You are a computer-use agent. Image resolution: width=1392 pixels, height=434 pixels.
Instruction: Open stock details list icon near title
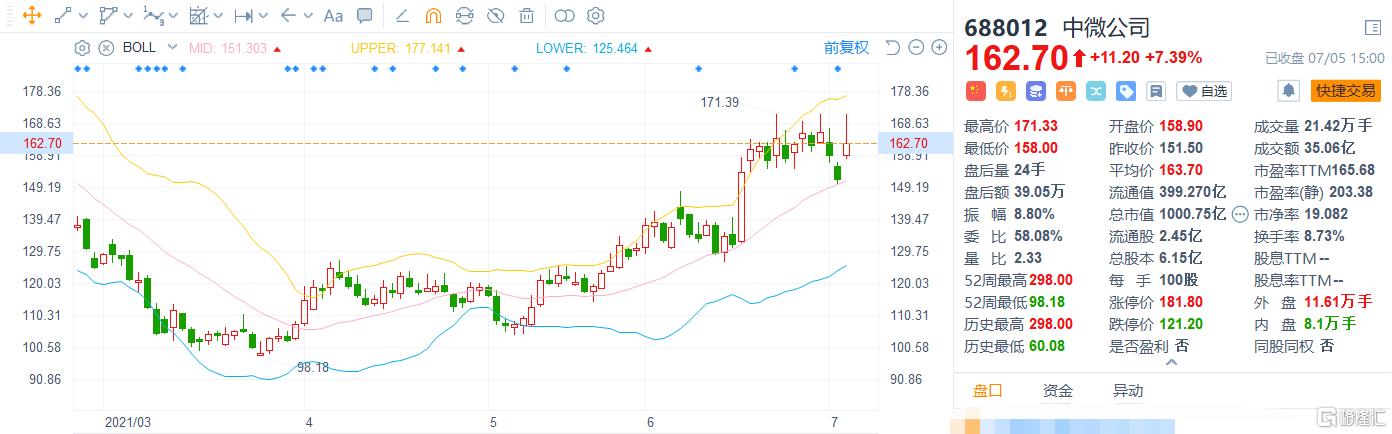[x=1371, y=27]
